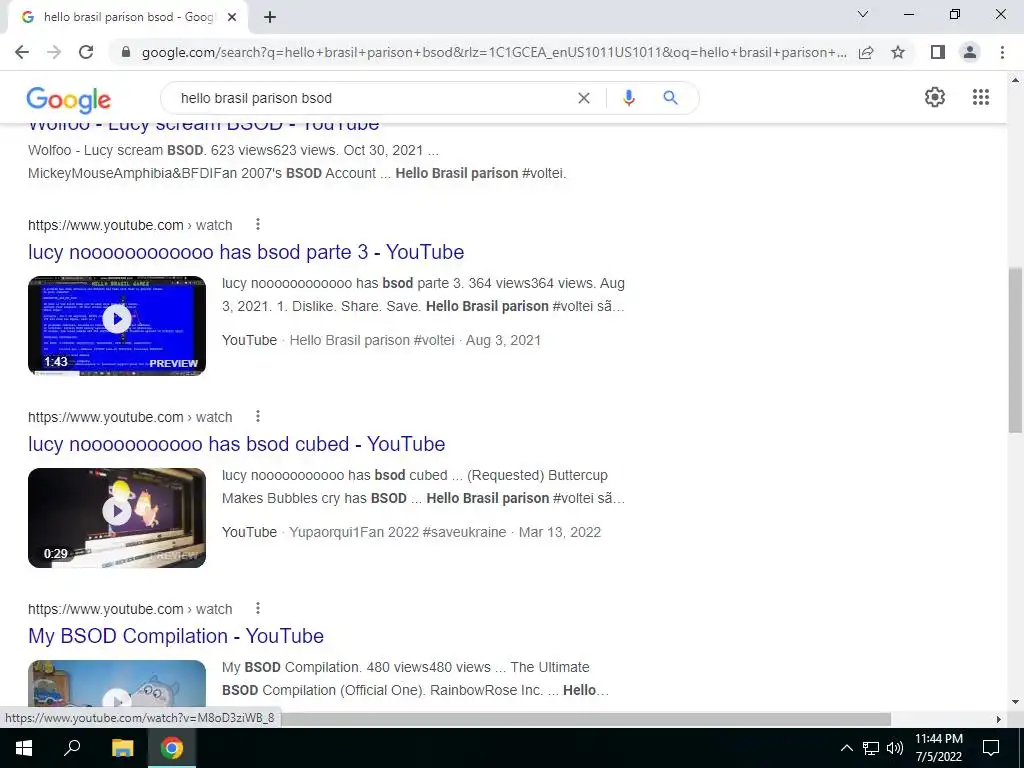
Task: Open the Windows Start menu
Action: 24,748
